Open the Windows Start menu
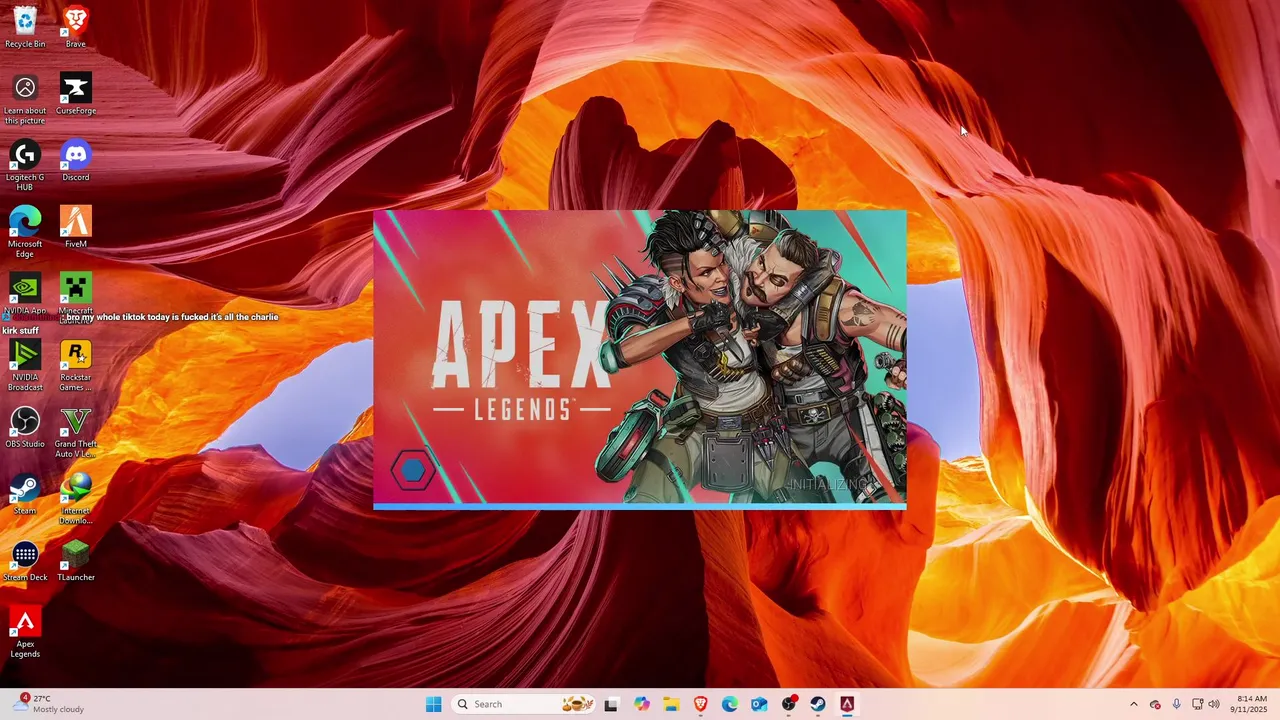Screen dimensions: 1280x720 point(433,704)
